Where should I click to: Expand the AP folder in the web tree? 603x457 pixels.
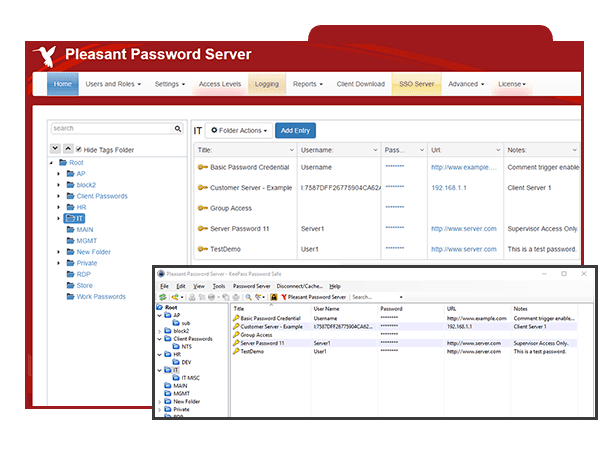pyautogui.click(x=58, y=174)
